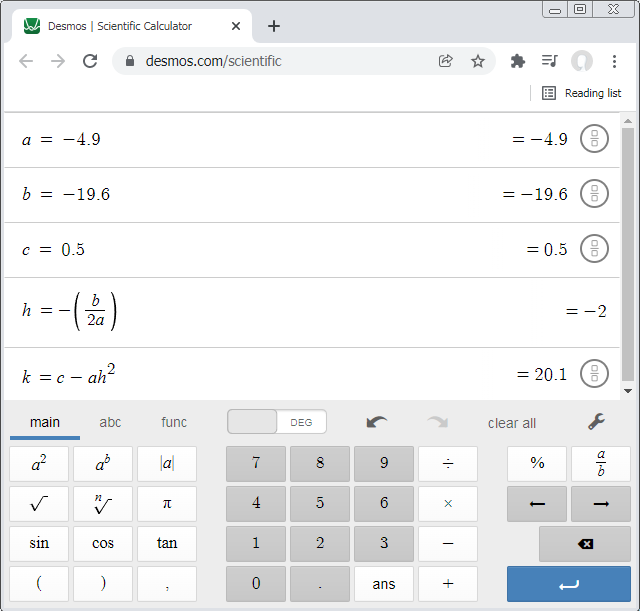The width and height of the screenshot is (640, 611).
Task: Click the clear all button
Action: tap(512, 423)
